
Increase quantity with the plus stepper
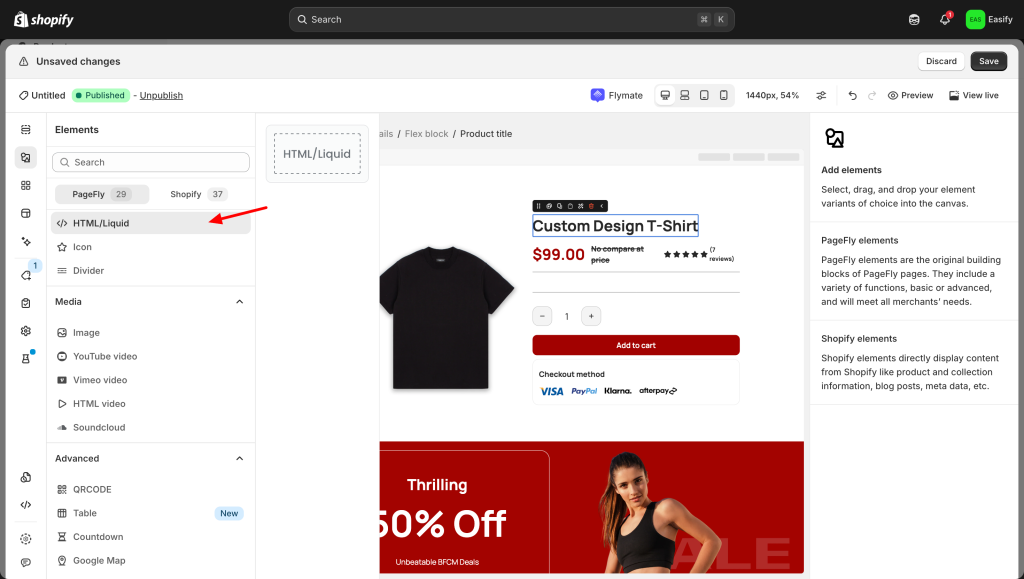pos(591,316)
